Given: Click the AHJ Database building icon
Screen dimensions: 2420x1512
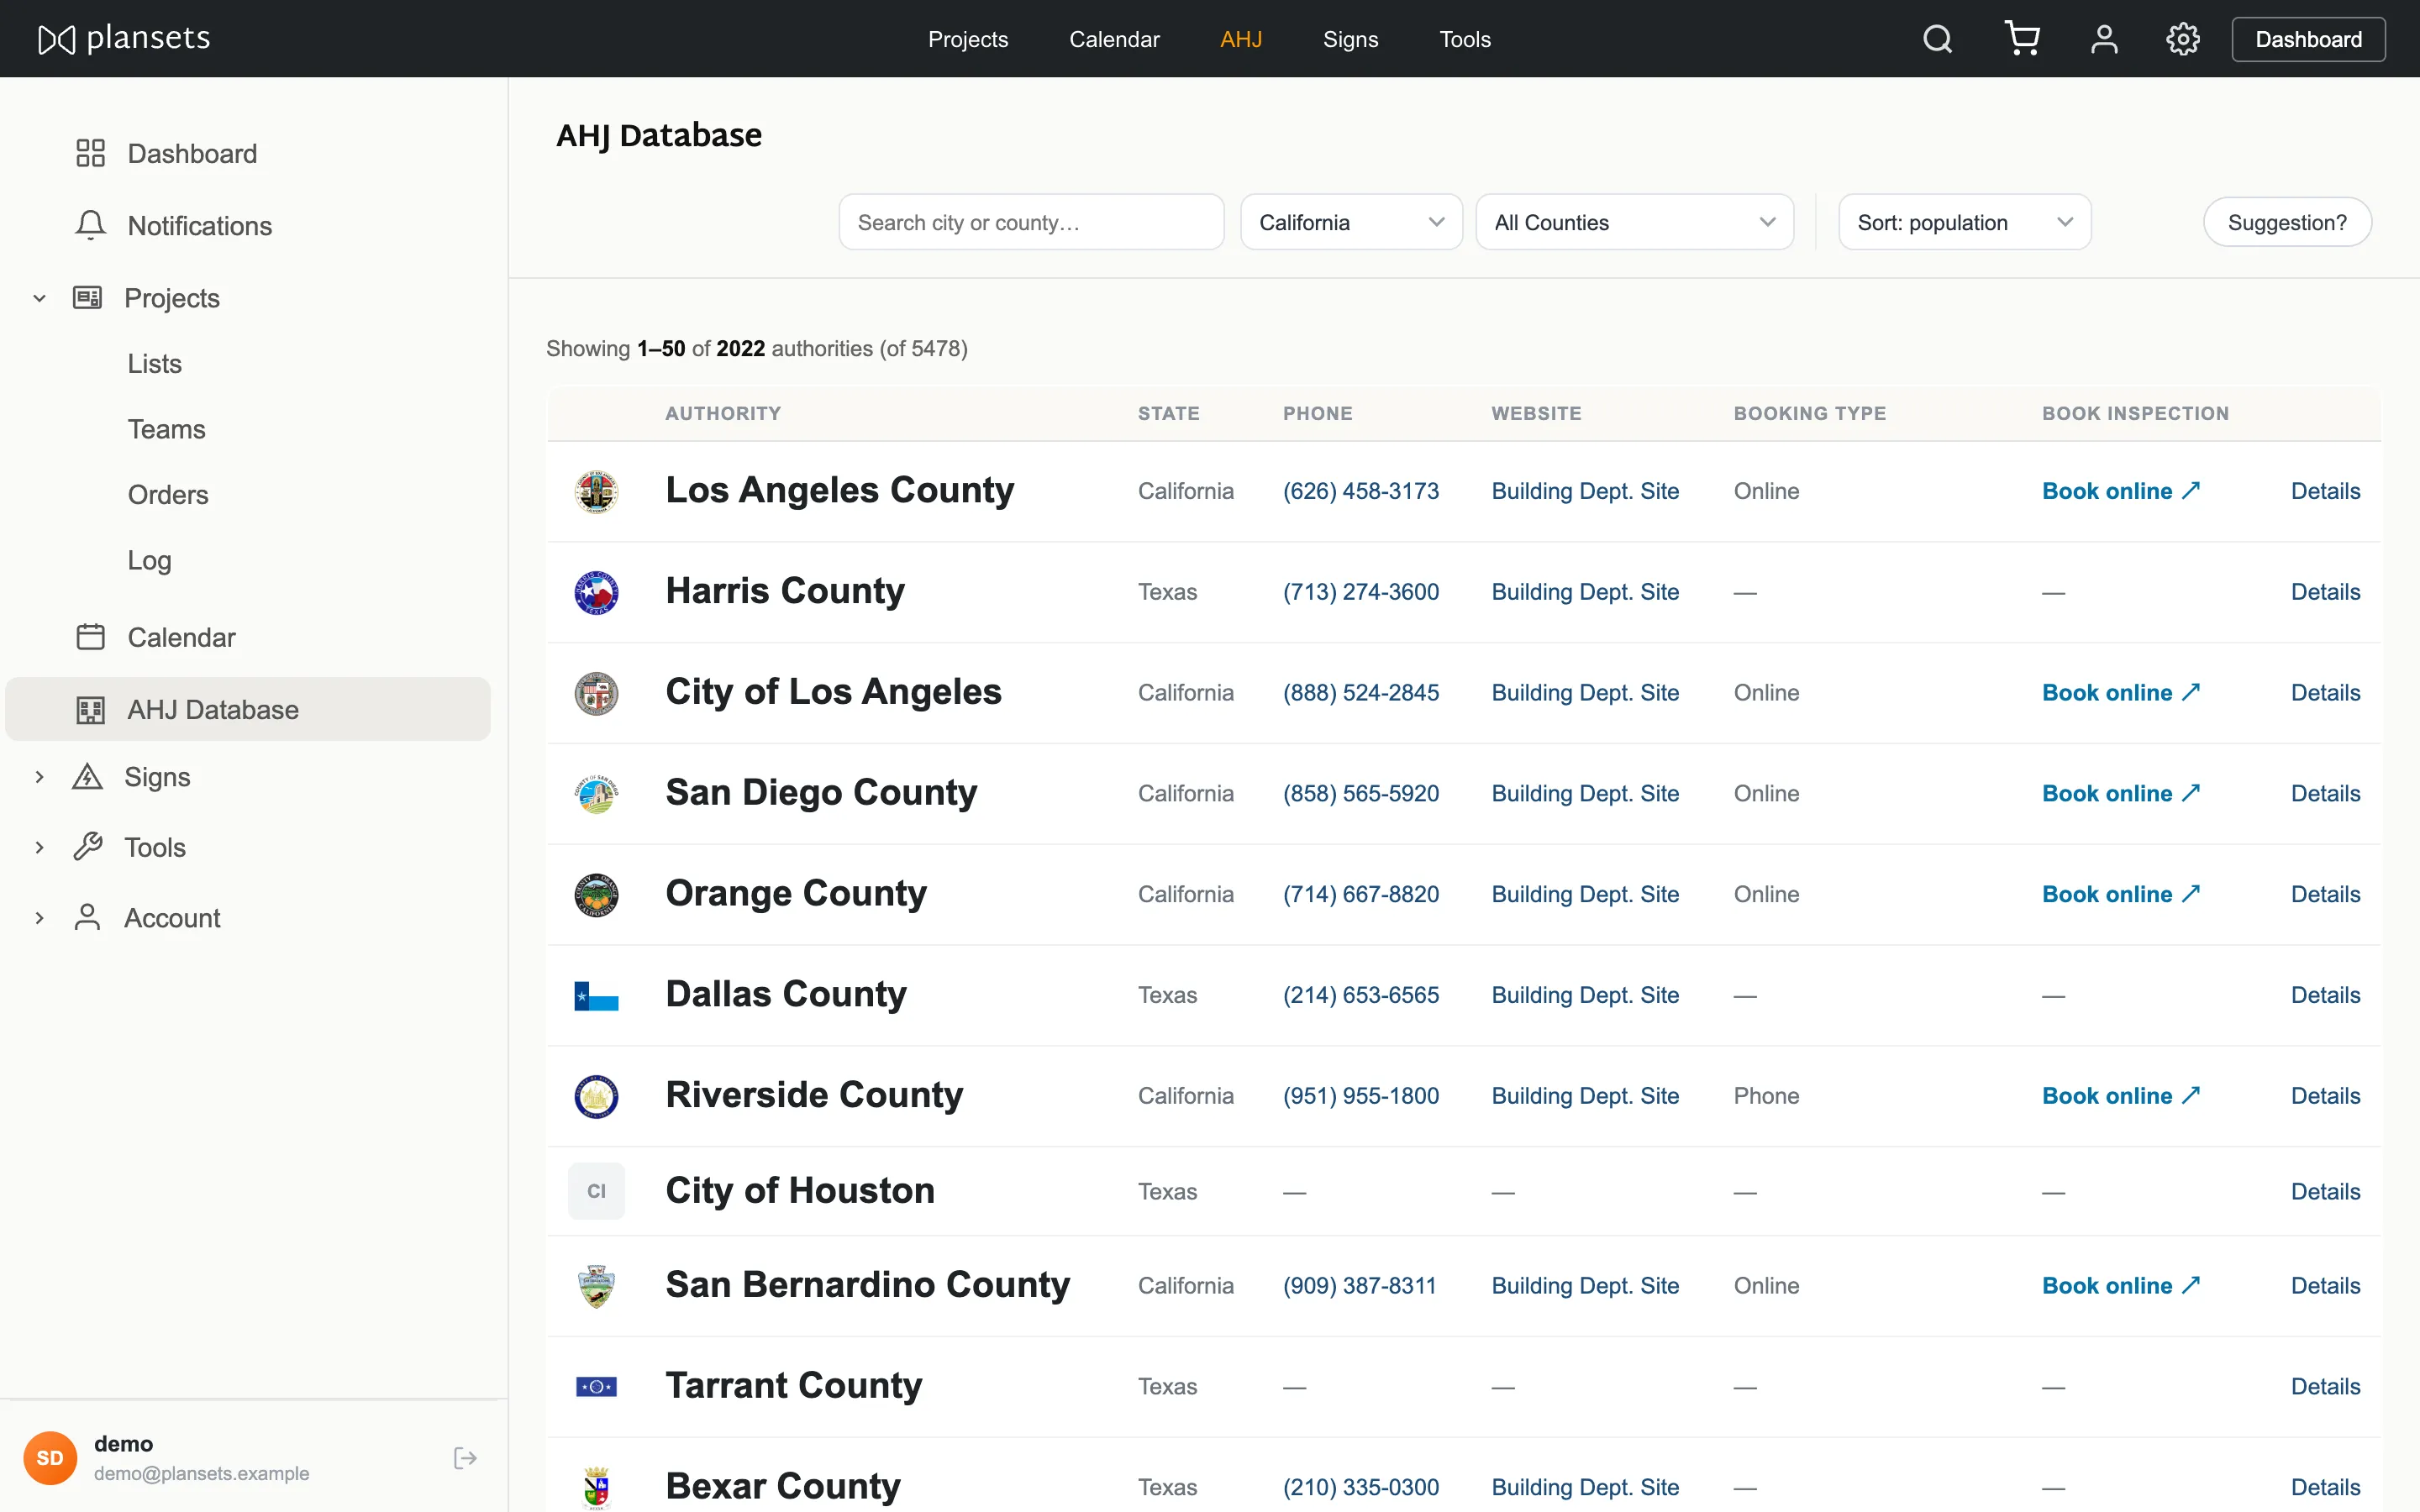Looking at the screenshot, I should point(90,710).
